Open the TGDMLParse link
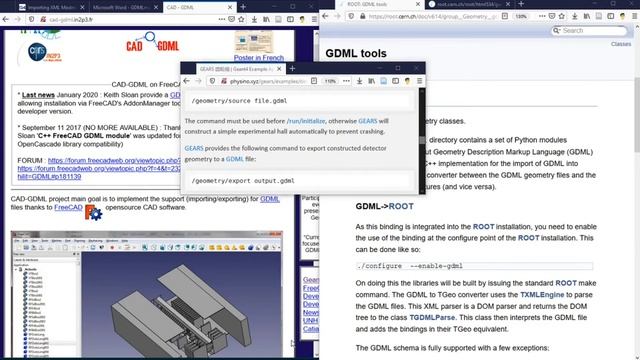This screenshot has width=640, height=360. [432, 318]
